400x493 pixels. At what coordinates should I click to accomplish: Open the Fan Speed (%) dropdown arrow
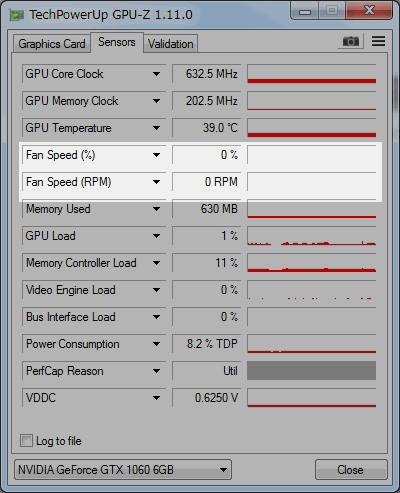[x=156, y=155]
